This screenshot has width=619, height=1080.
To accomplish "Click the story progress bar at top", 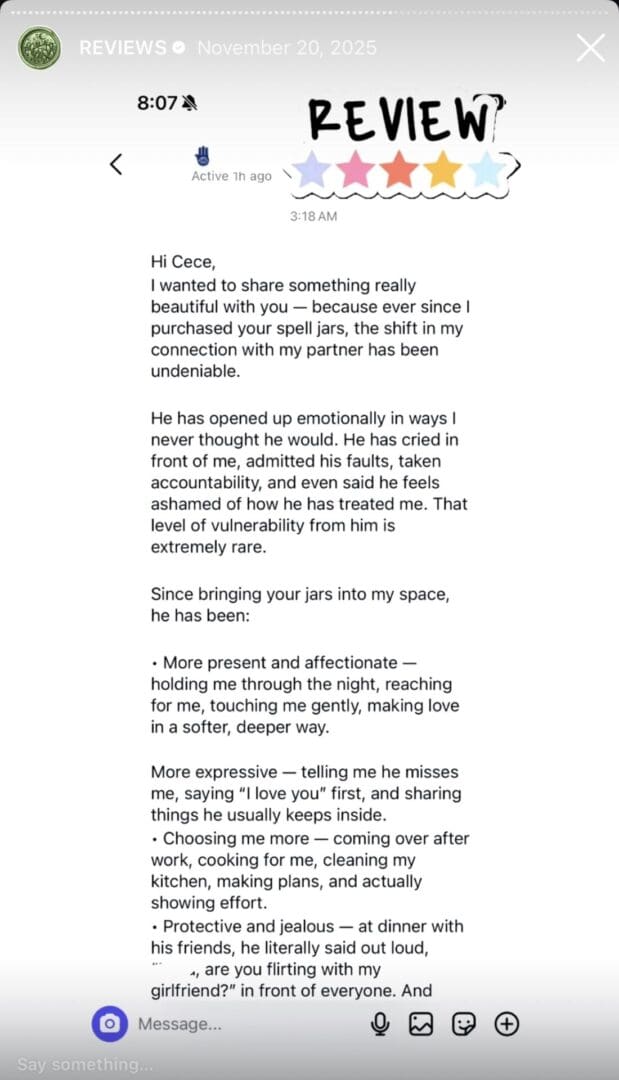I will coord(309,13).
